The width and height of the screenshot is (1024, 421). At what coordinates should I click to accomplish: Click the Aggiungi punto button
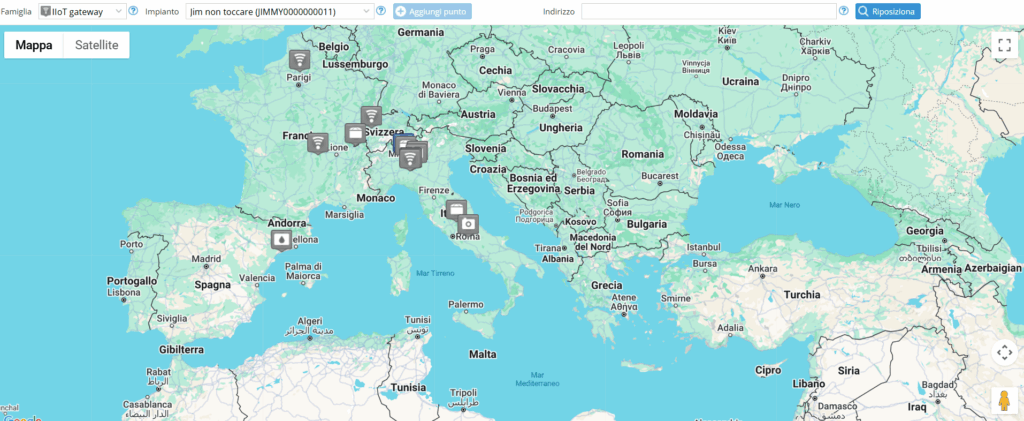(432, 11)
